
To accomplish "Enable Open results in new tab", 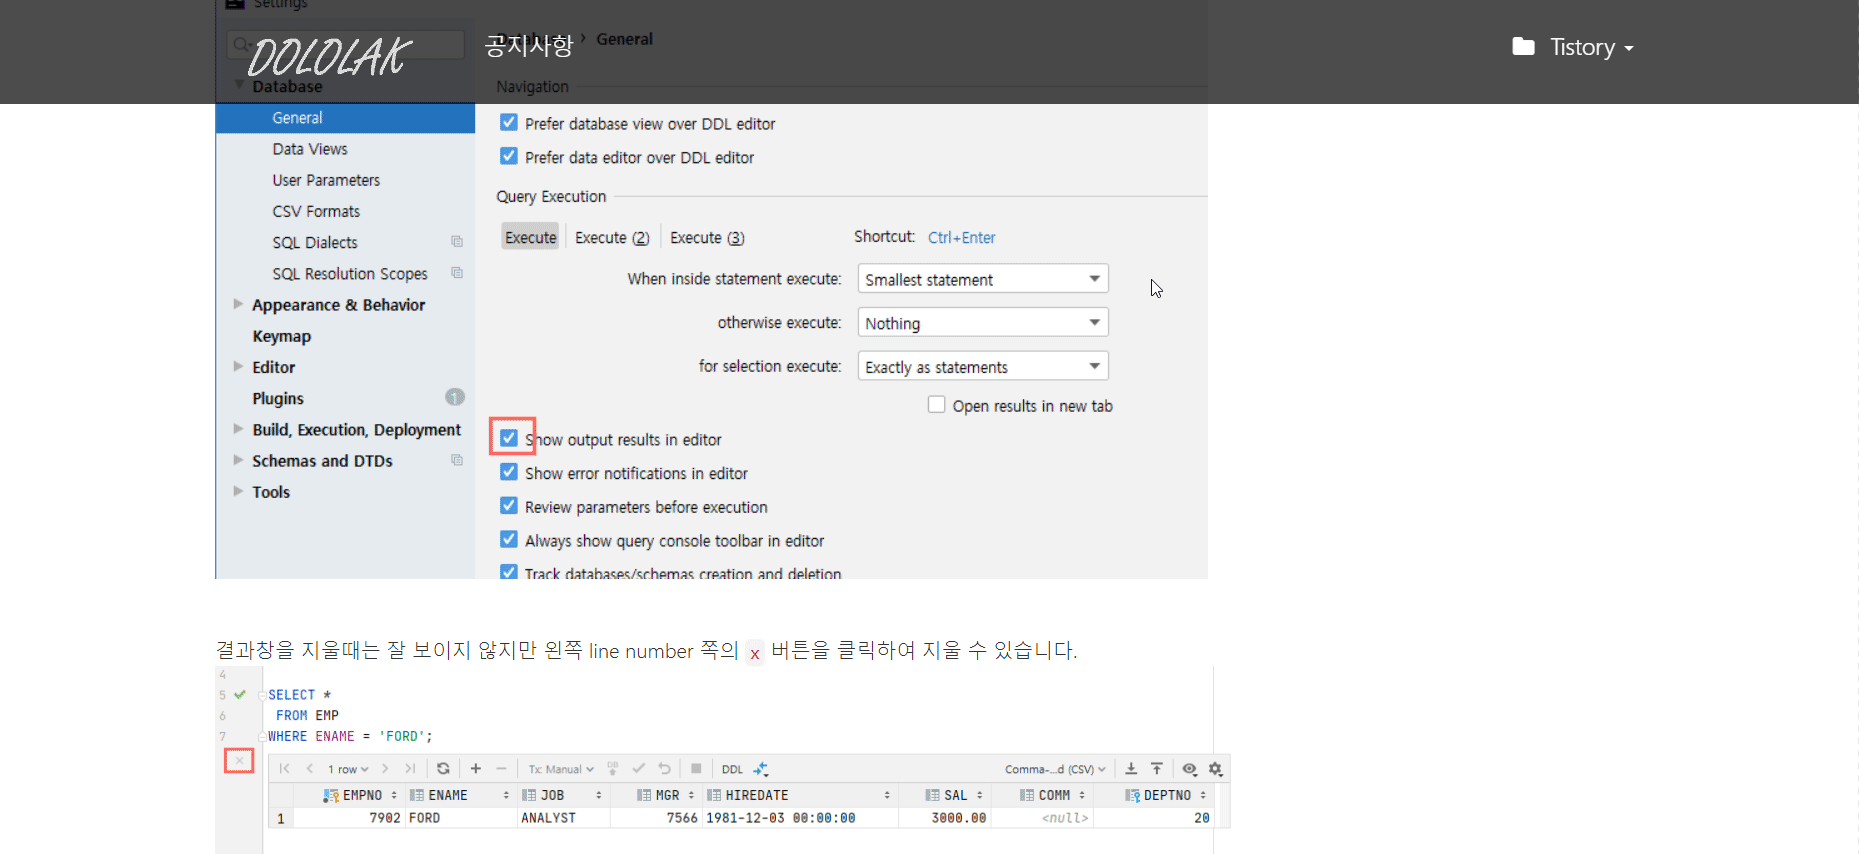I will tap(936, 404).
